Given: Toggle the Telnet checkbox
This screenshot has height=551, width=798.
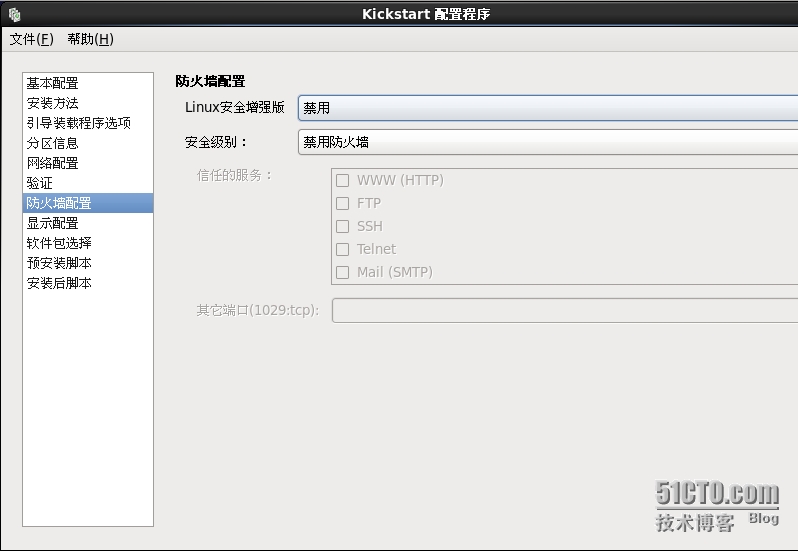Looking at the screenshot, I should tap(343, 249).
